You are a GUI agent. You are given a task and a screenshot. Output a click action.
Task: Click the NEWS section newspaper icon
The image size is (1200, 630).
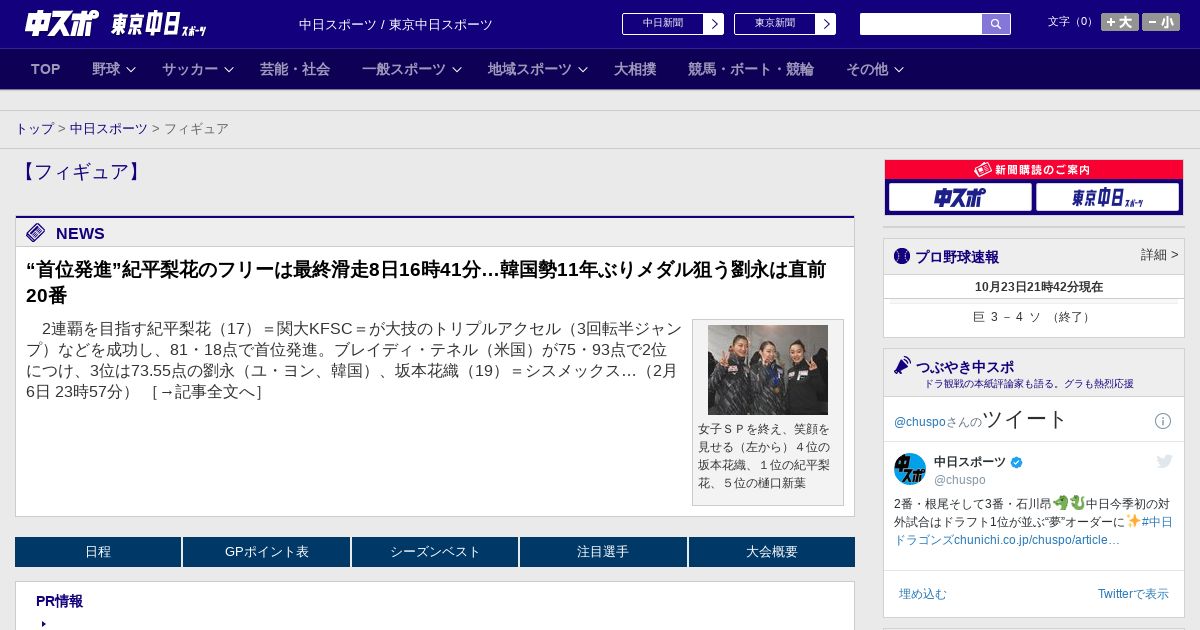click(x=36, y=233)
